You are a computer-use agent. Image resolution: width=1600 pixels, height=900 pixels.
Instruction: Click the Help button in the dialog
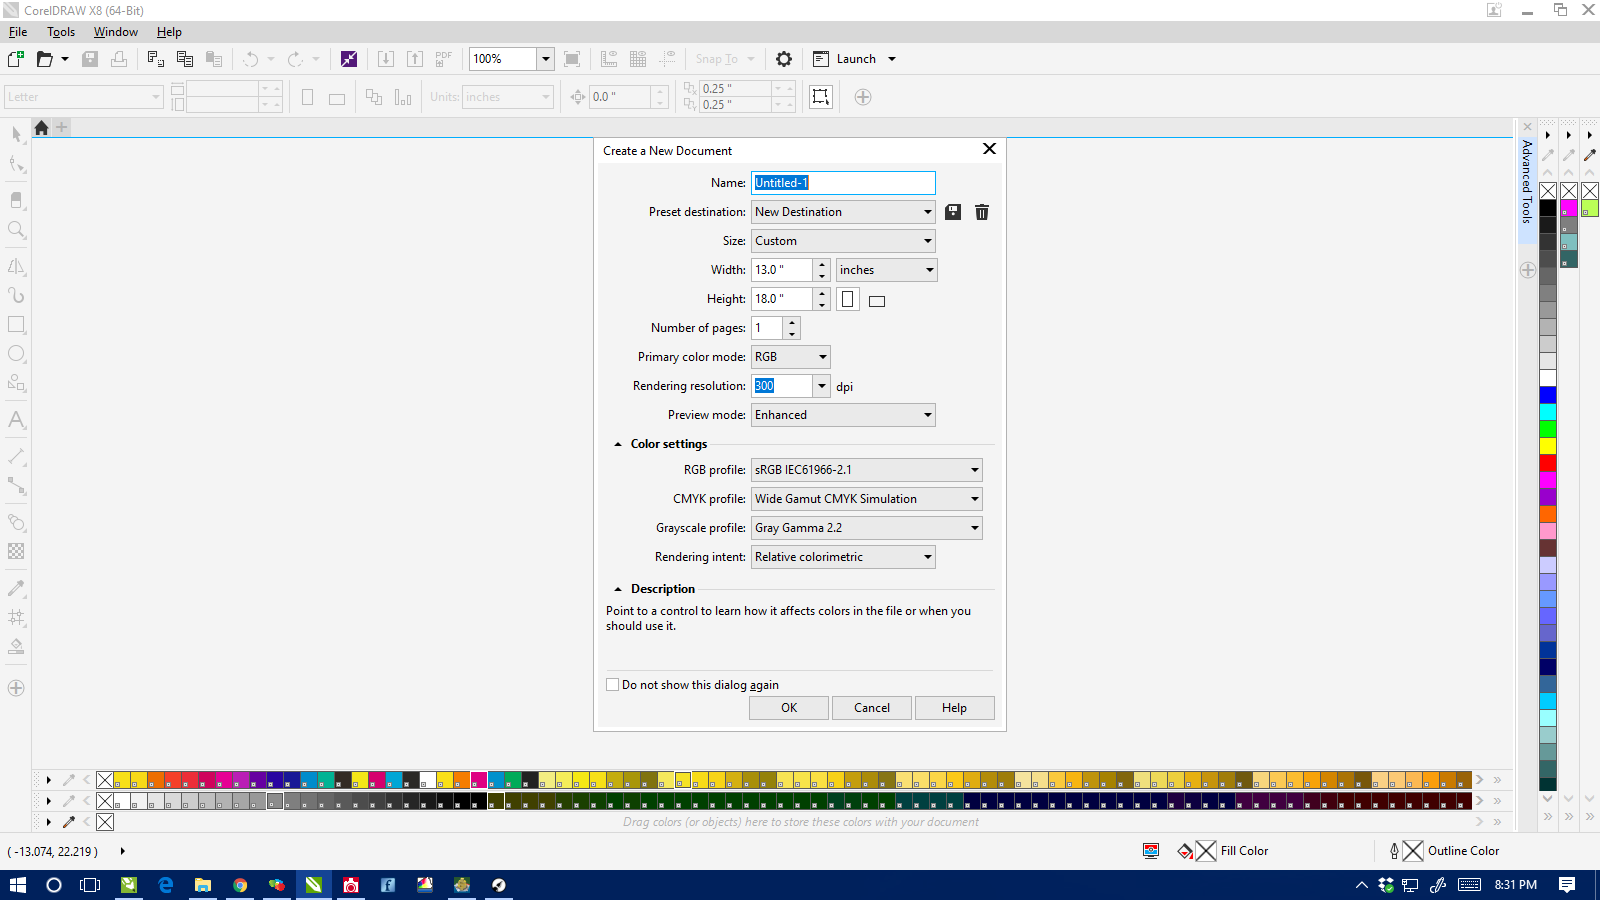[x=954, y=707]
